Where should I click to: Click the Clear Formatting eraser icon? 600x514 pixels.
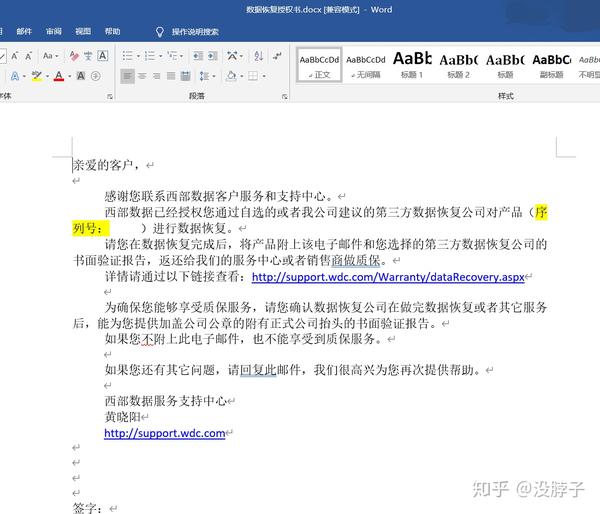click(x=74, y=56)
